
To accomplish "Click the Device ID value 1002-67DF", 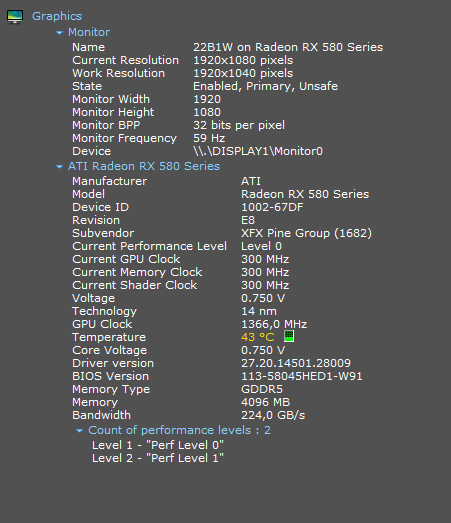I will (x=272, y=207).
